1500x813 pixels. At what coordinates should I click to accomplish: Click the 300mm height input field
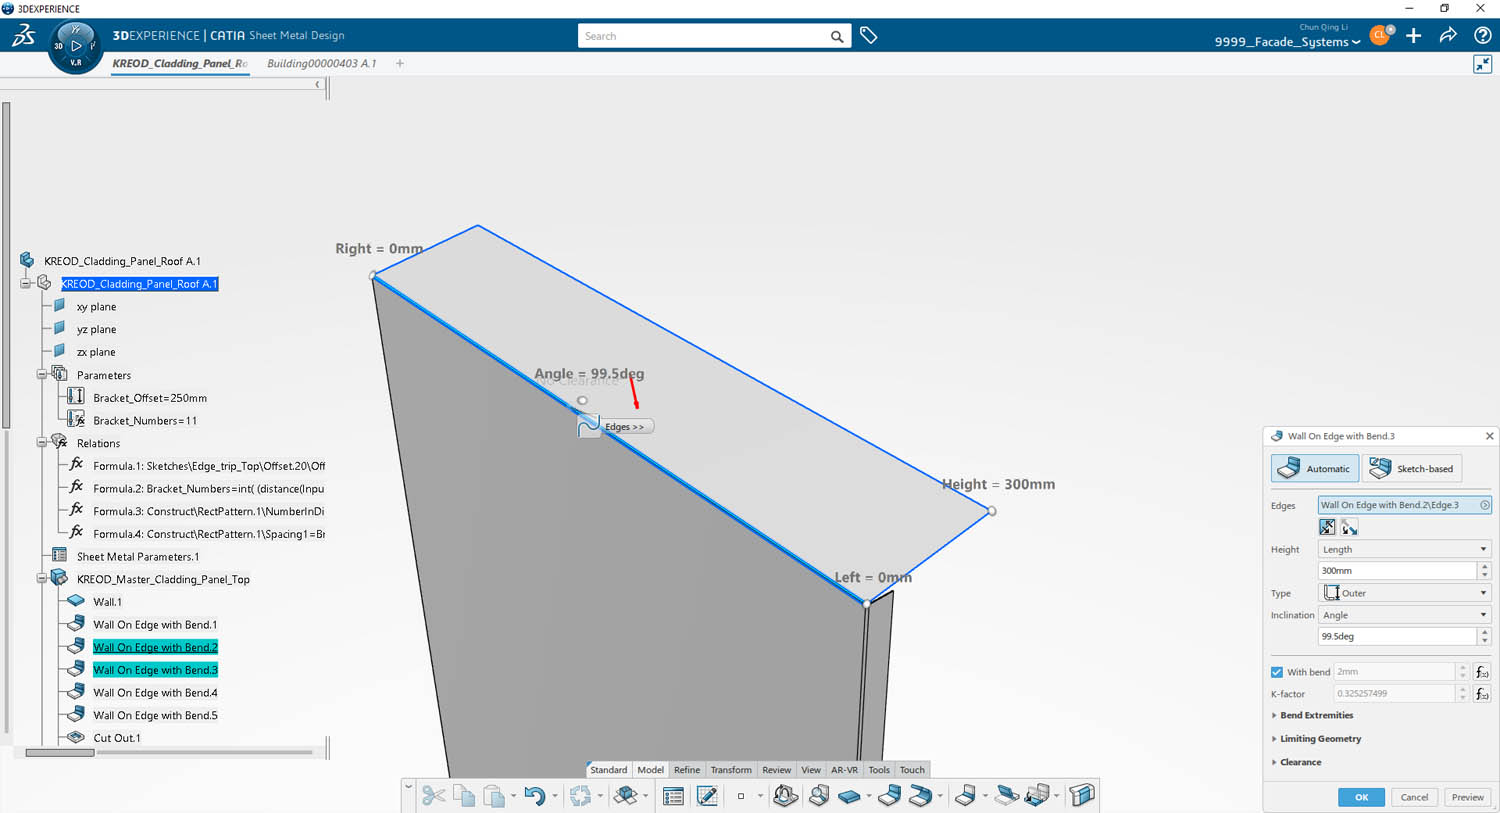point(1396,571)
